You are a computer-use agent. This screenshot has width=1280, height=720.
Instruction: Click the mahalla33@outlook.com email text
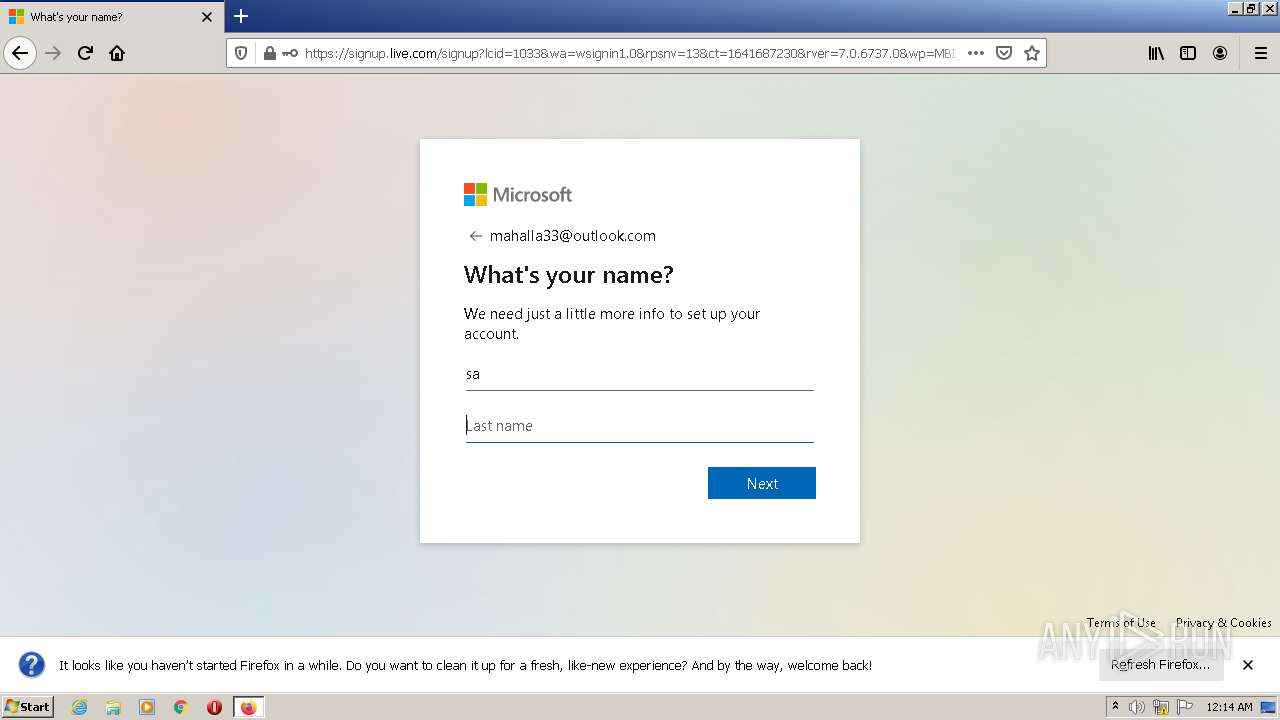[573, 236]
